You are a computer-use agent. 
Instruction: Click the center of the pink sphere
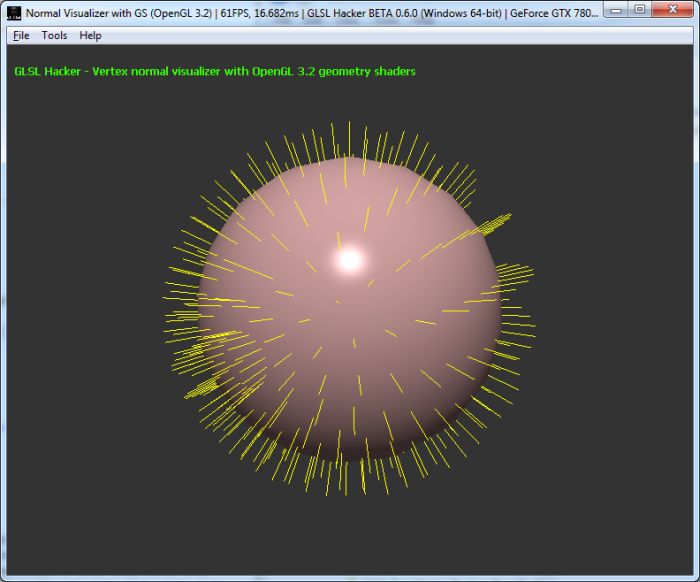(348, 310)
